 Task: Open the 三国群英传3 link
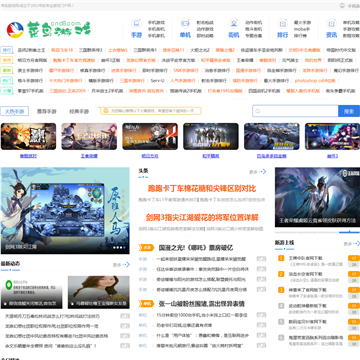(90, 50)
